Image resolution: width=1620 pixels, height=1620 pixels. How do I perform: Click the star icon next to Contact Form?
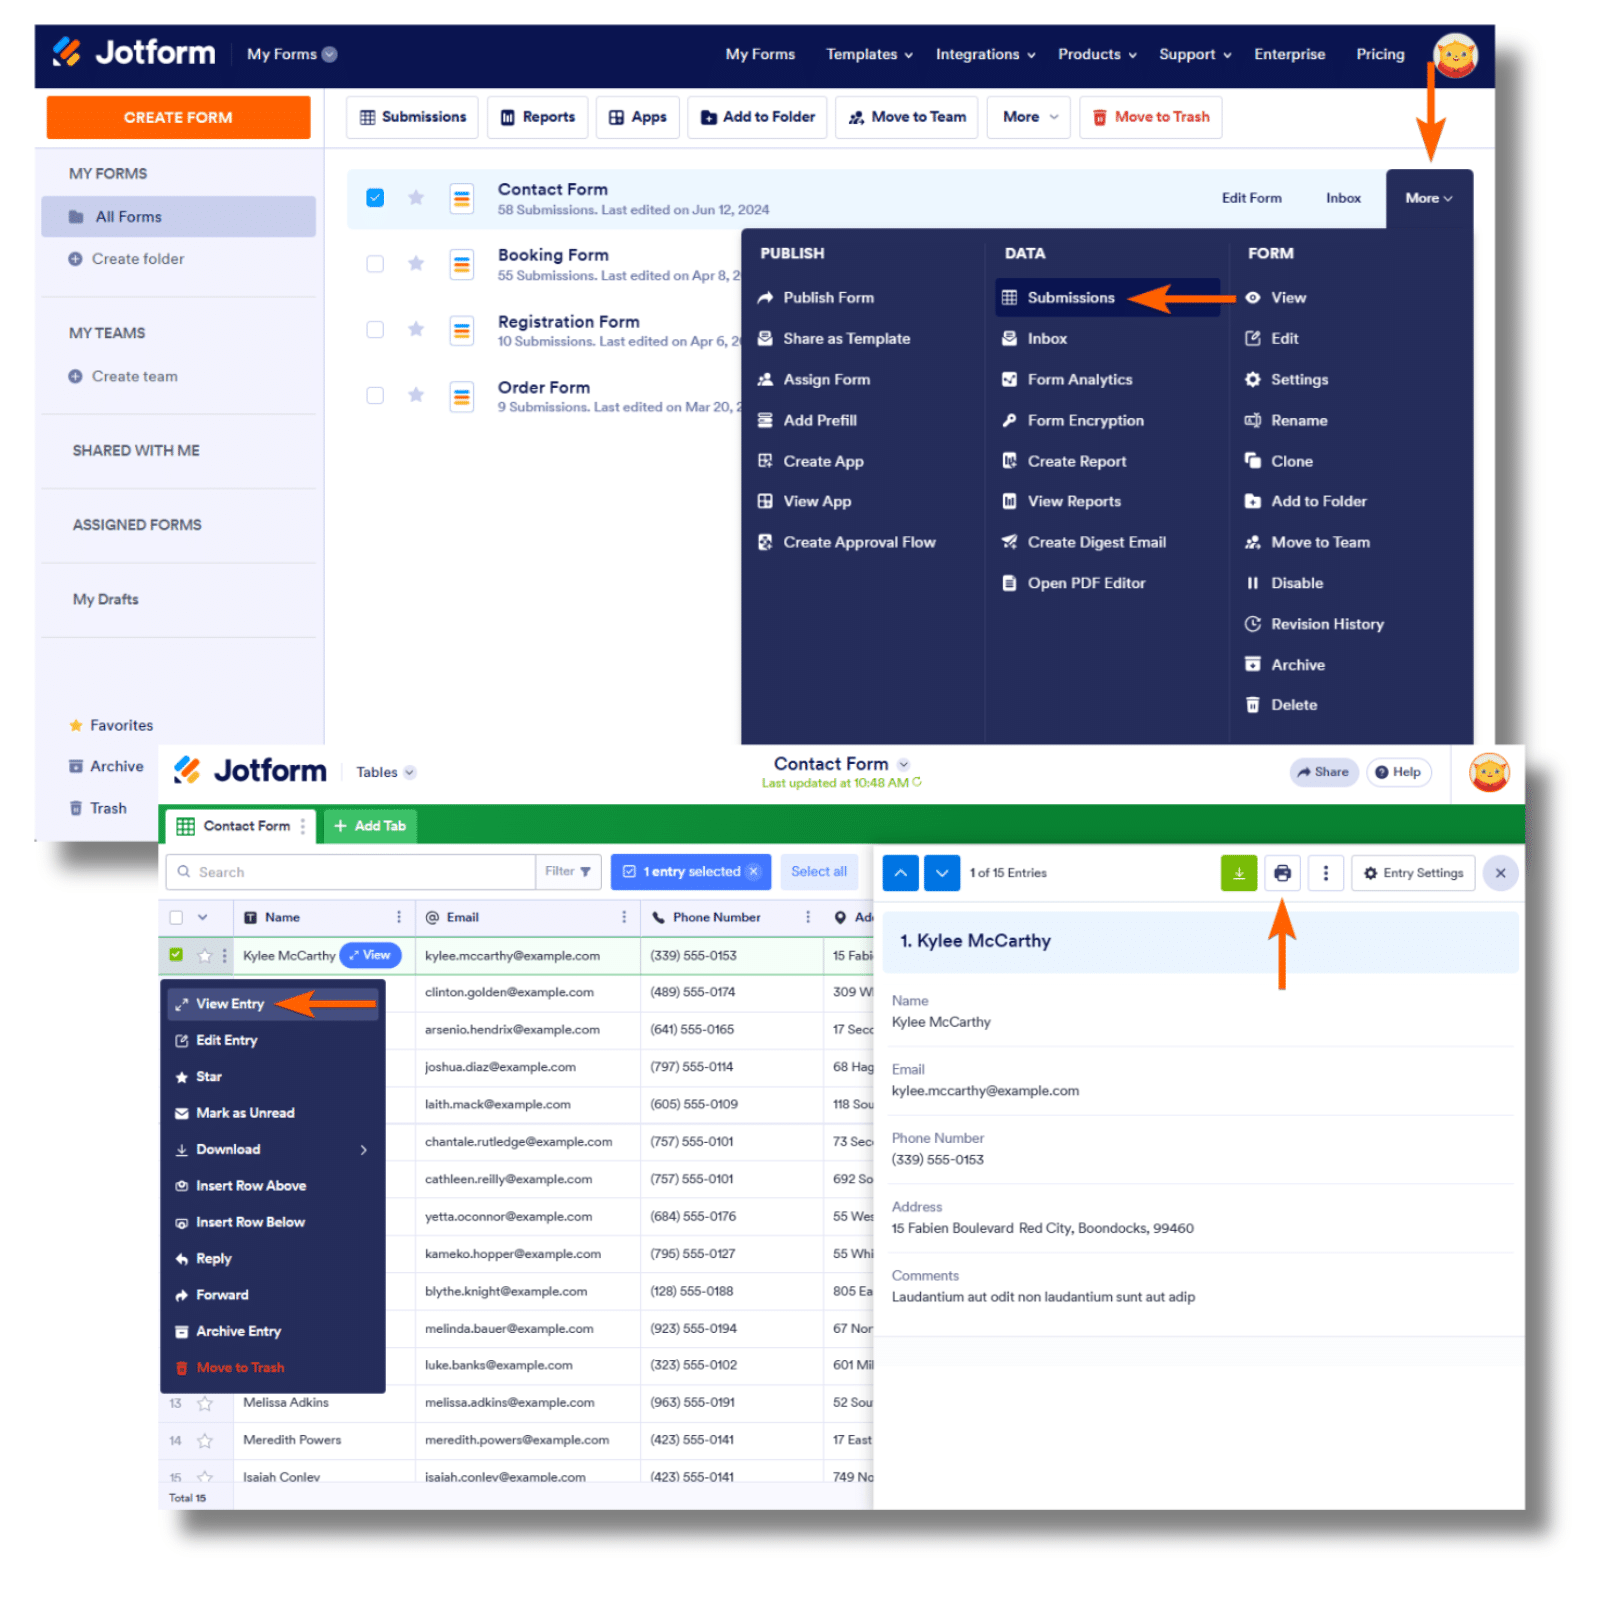point(416,198)
